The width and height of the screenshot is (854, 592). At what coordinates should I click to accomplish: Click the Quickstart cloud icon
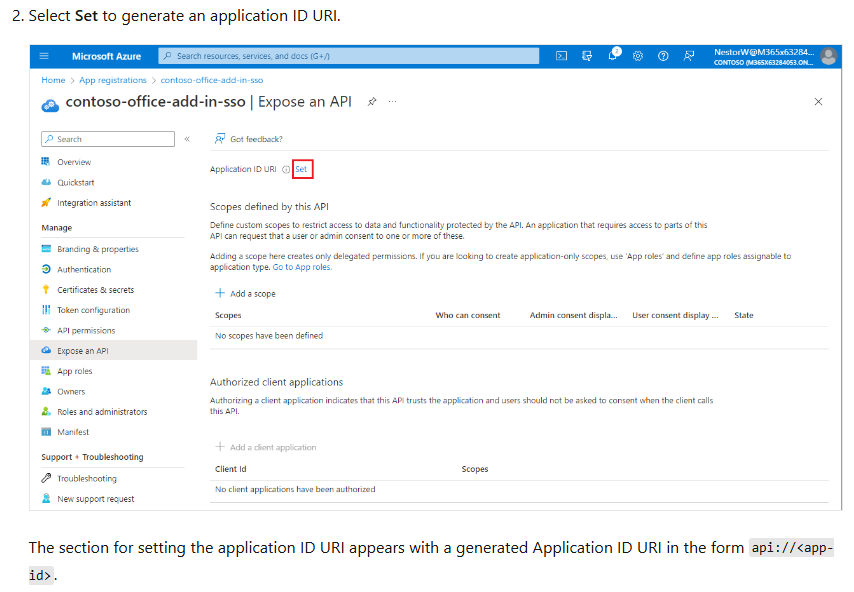pos(46,182)
